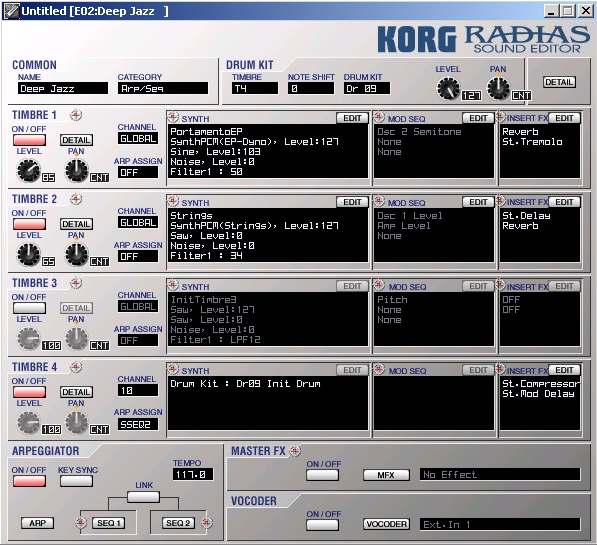Click the Timbre 4 SYNTH section icon
The width and height of the screenshot is (597, 545).
tap(173, 369)
